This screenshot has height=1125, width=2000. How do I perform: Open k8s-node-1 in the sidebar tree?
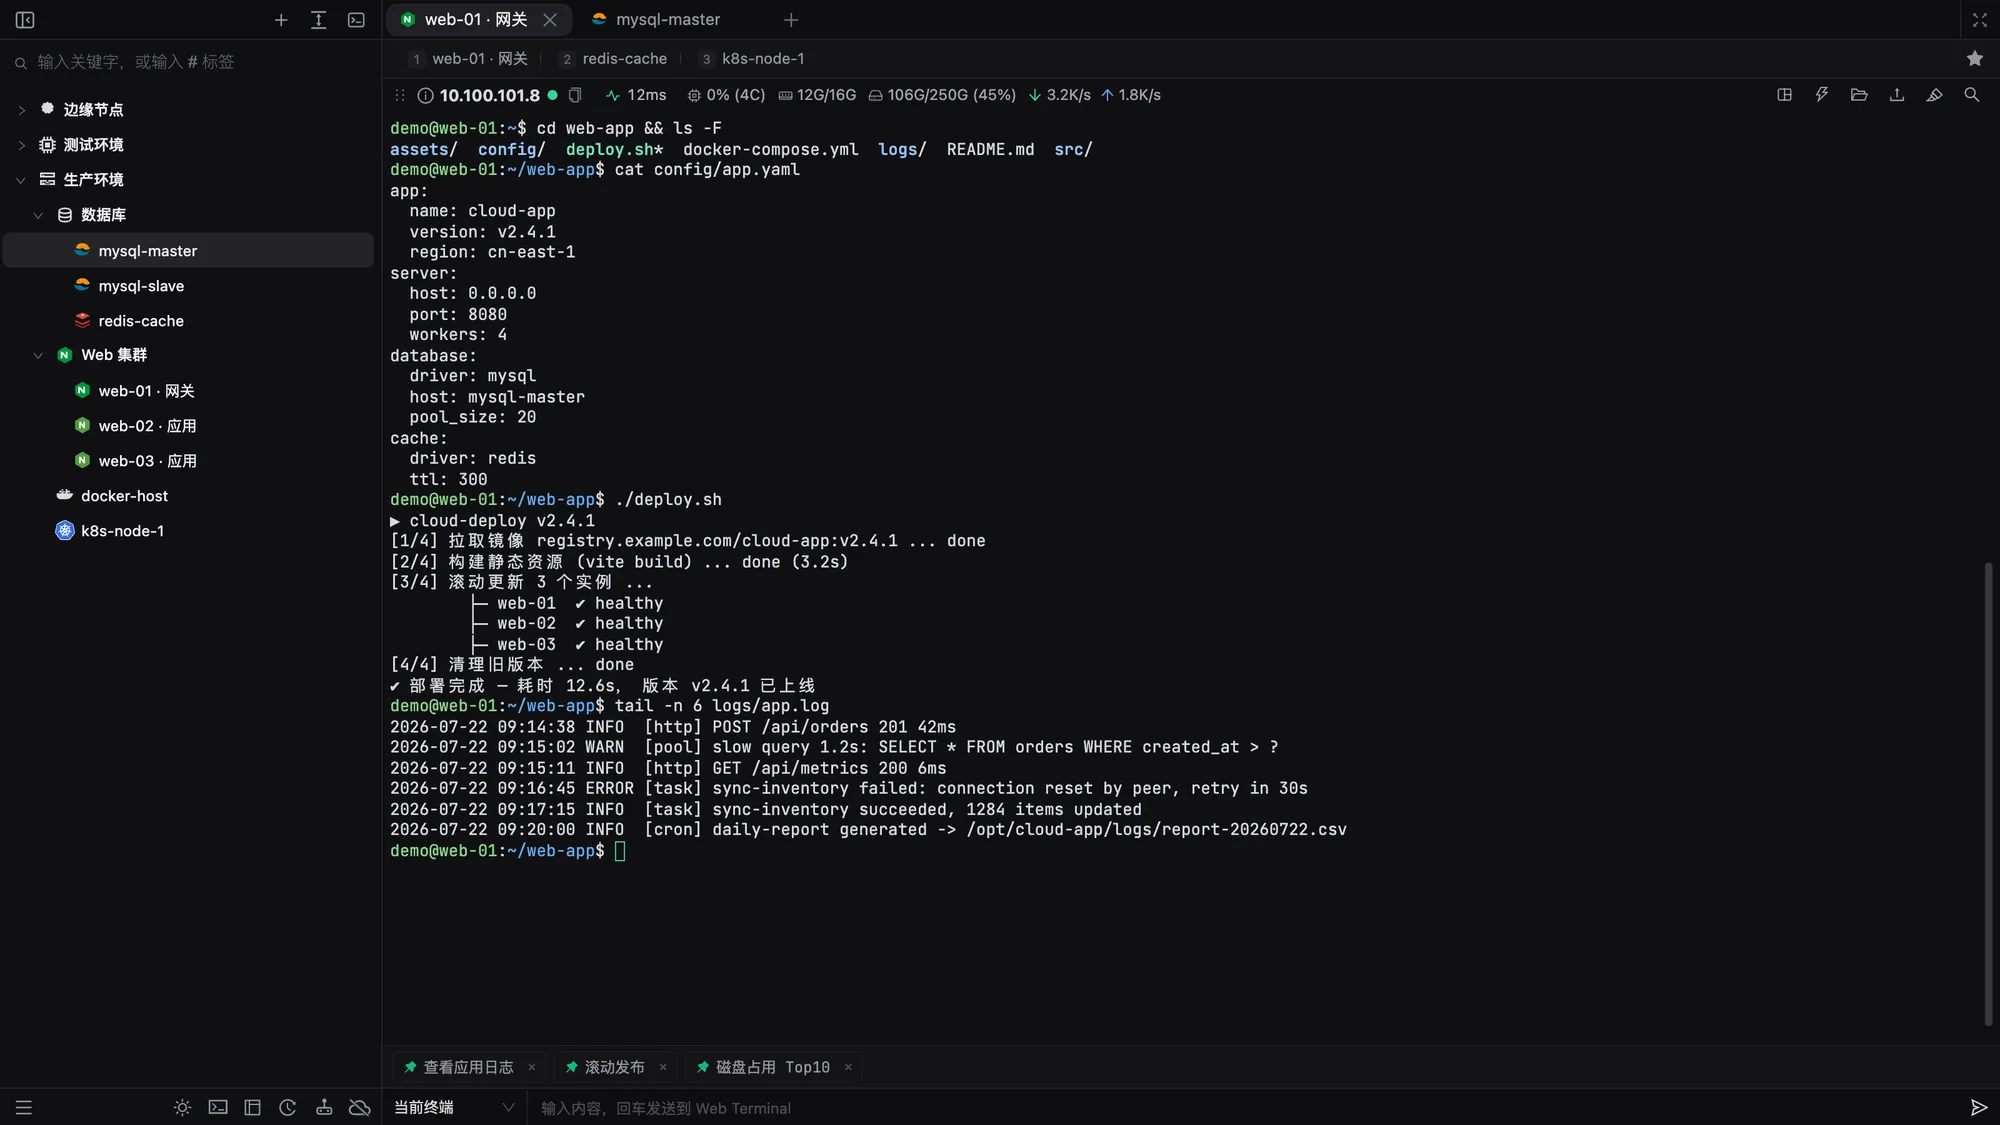pos(189,531)
